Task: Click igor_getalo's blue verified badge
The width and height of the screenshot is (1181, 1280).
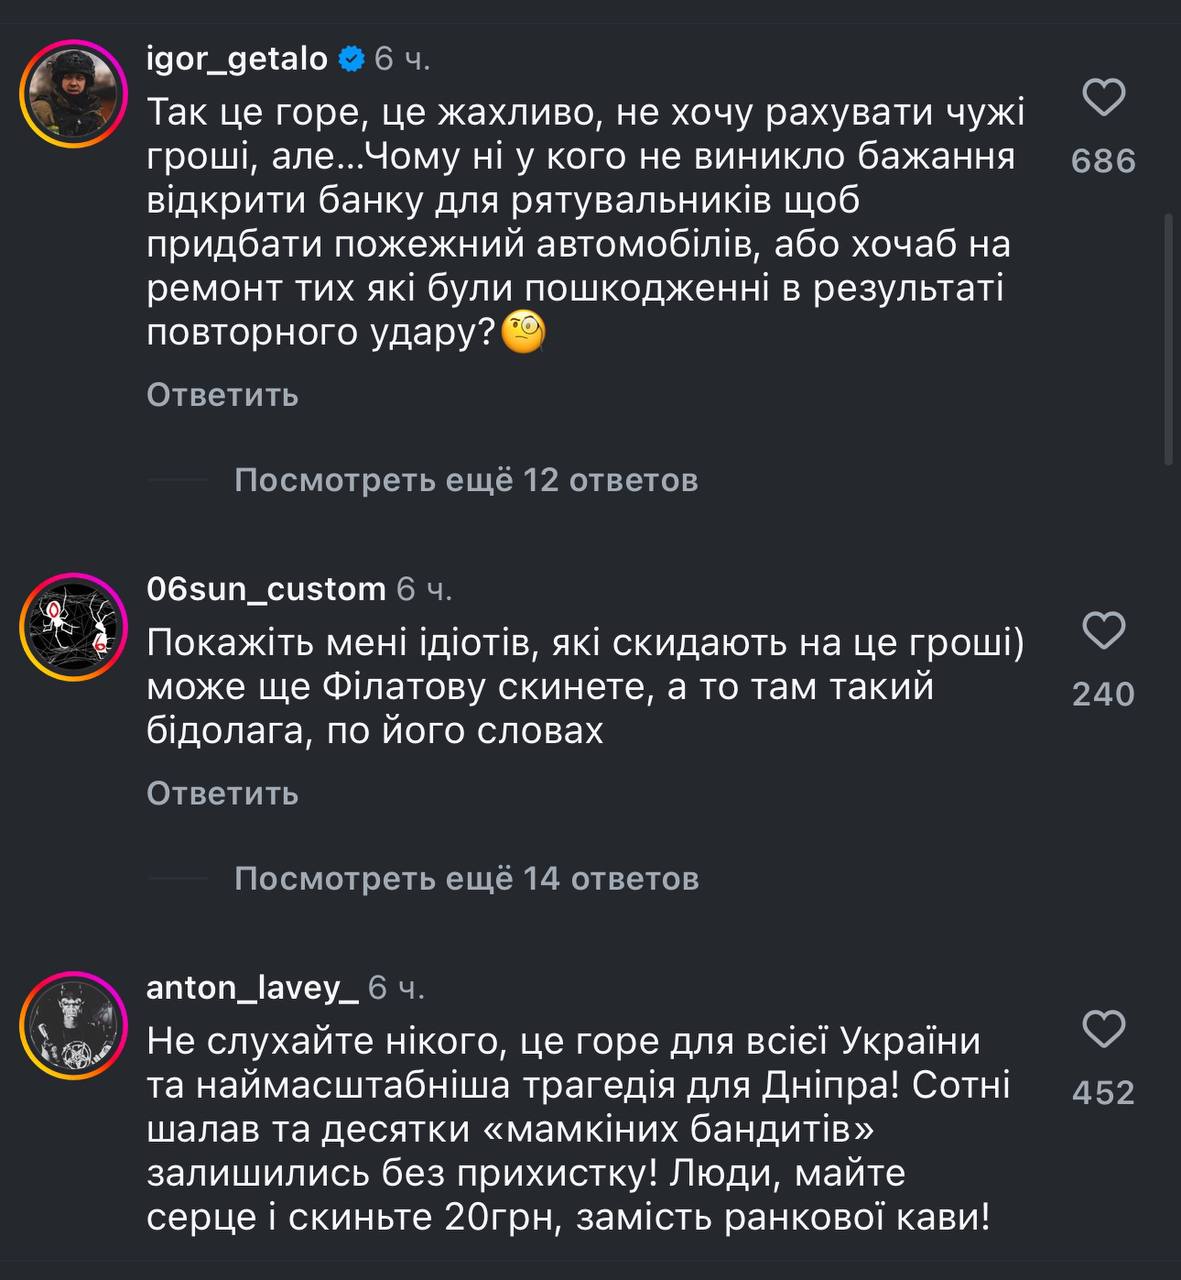Action: coord(351,60)
